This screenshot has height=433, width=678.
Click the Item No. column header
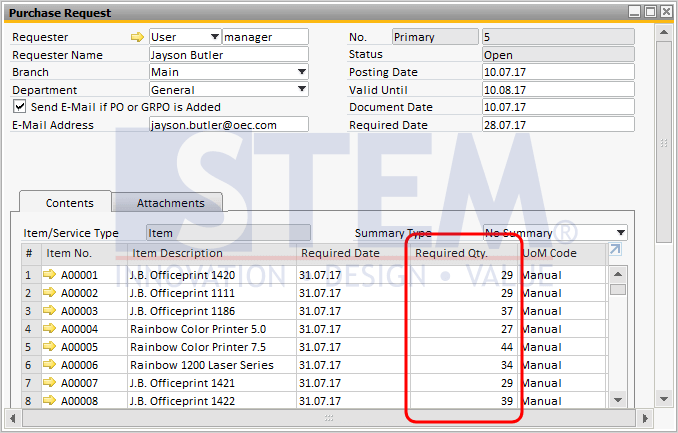[x=84, y=253]
